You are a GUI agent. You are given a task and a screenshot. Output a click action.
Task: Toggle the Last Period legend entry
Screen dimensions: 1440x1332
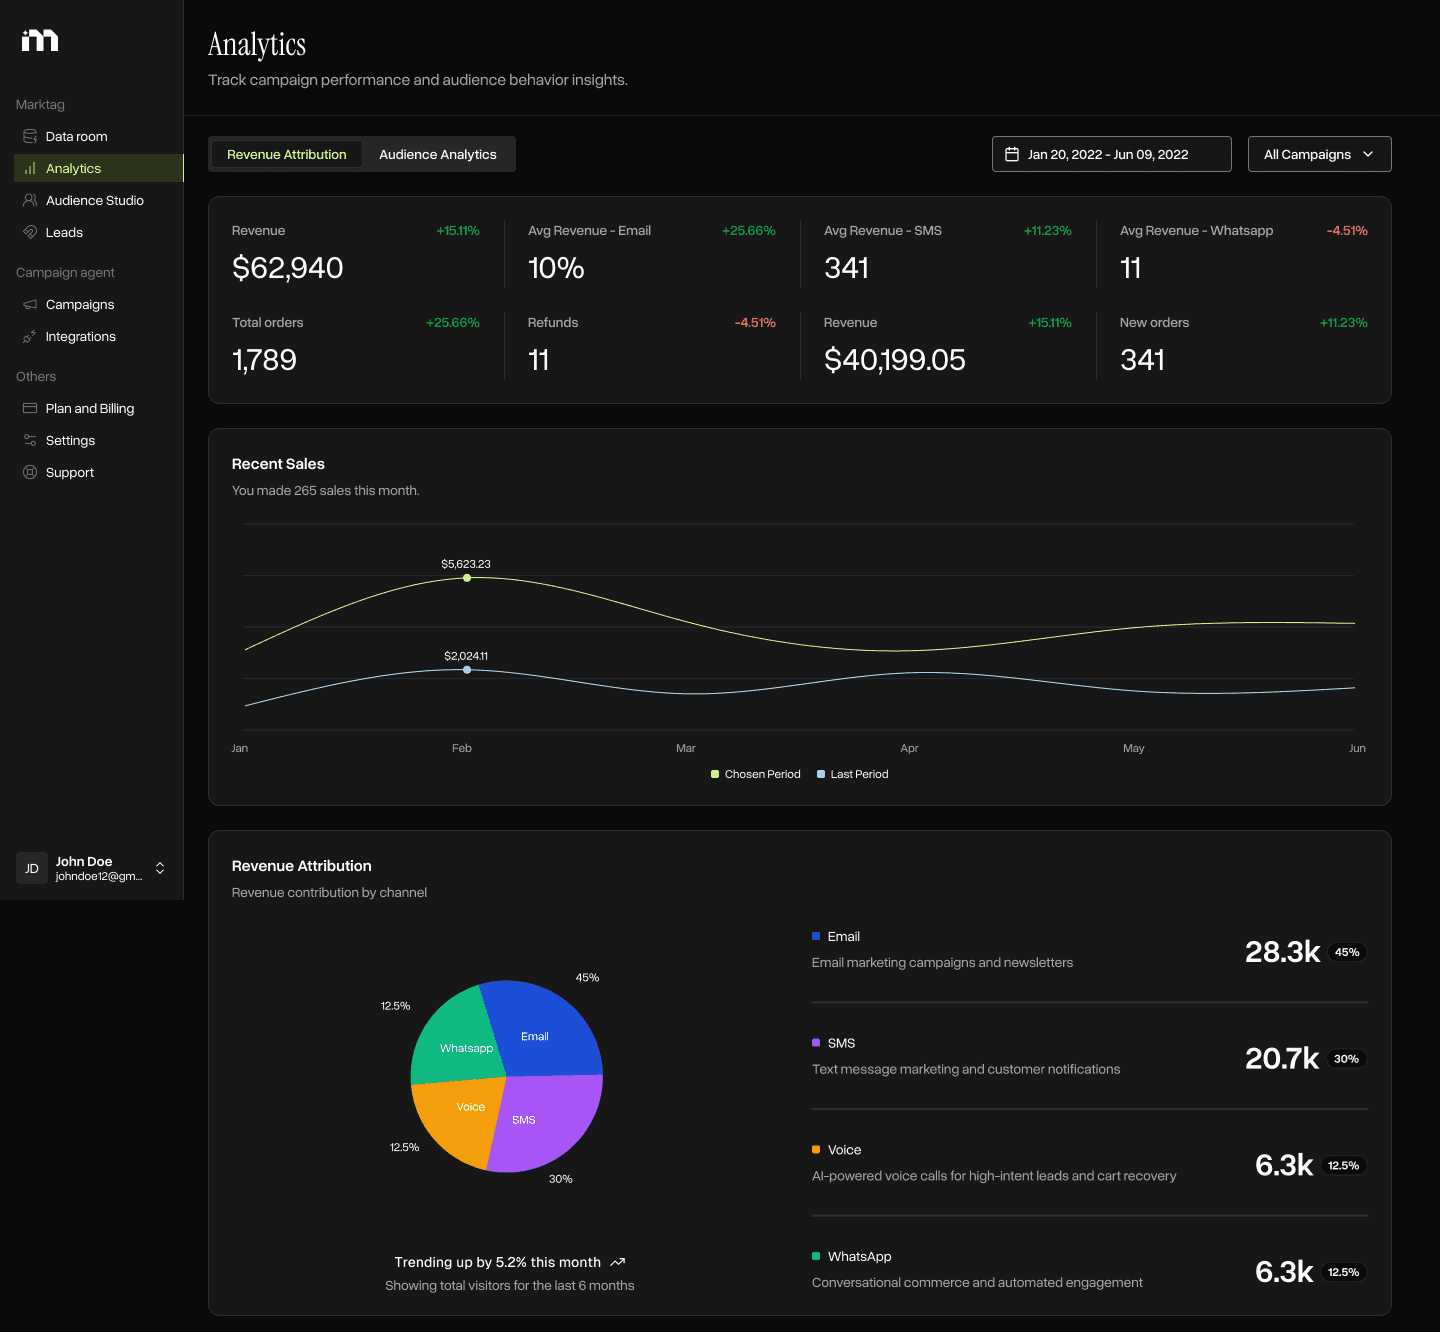click(x=852, y=773)
